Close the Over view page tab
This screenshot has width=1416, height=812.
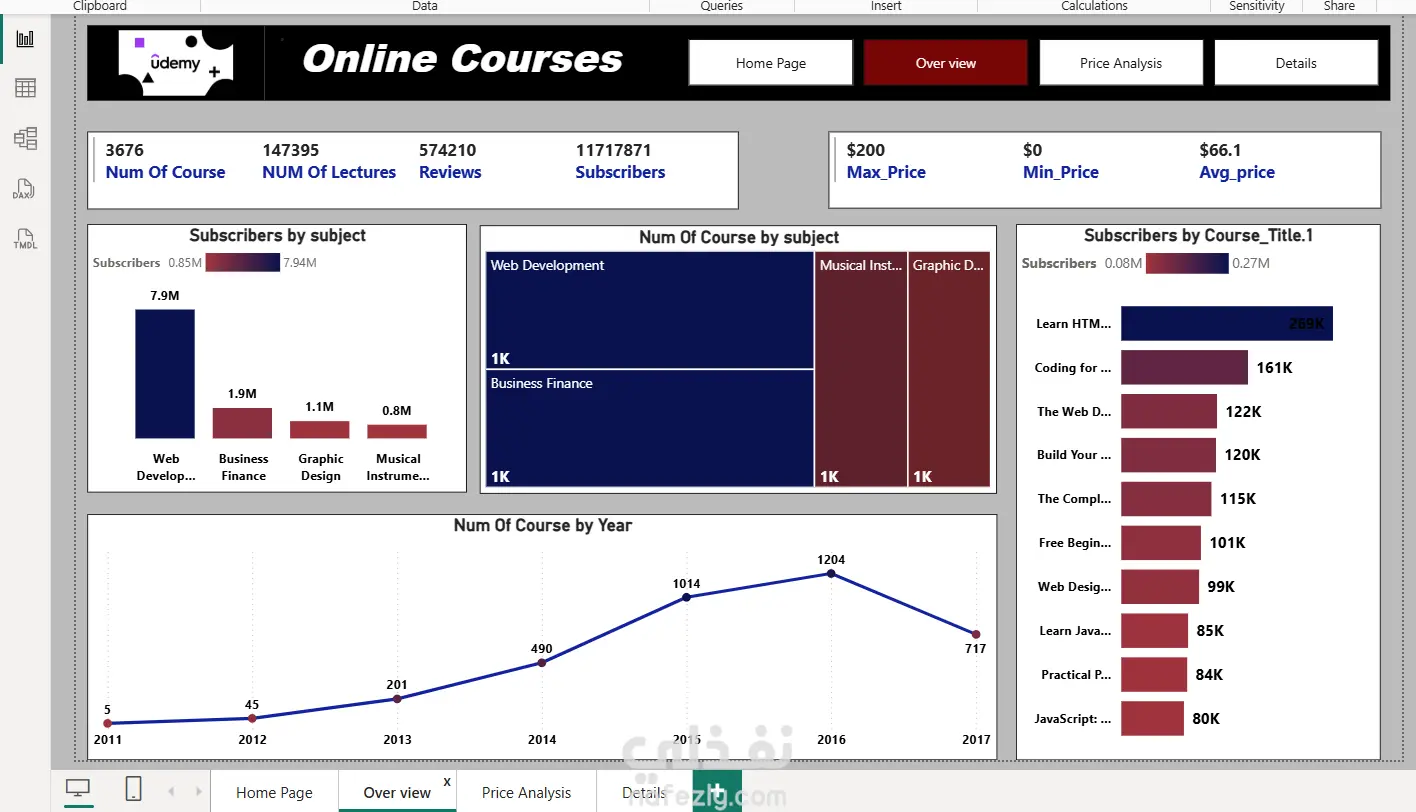pyautogui.click(x=447, y=782)
